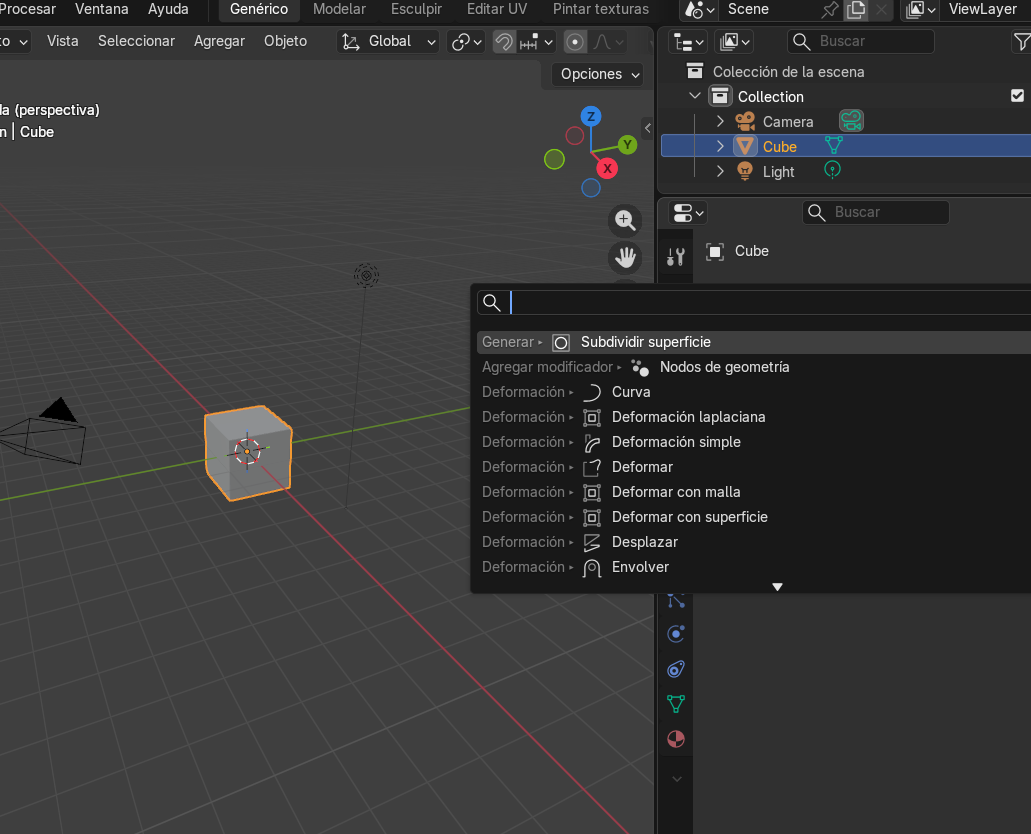Select Nodos de geometría modifier entry

click(x=724, y=367)
